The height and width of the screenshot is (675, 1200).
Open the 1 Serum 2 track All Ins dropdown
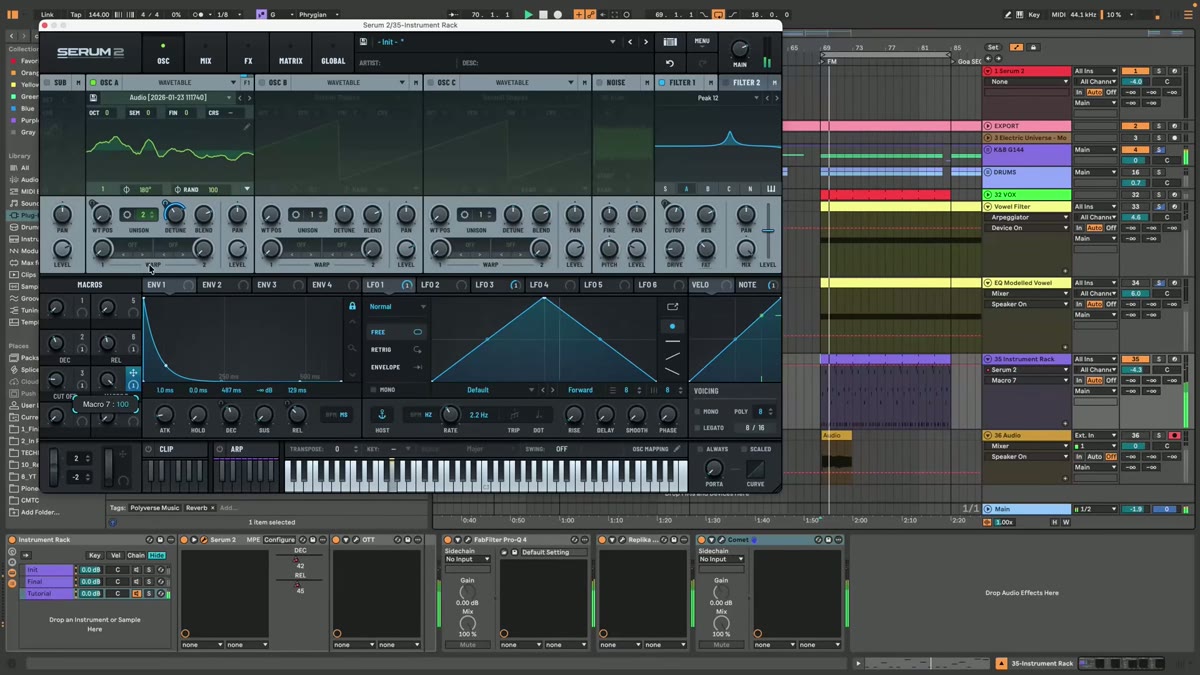pyautogui.click(x=1095, y=71)
